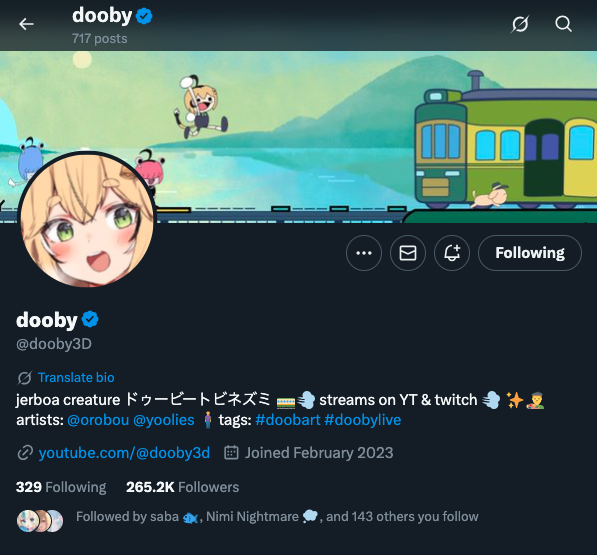Visit the youtube.com/@dooby3d link

coord(124,453)
